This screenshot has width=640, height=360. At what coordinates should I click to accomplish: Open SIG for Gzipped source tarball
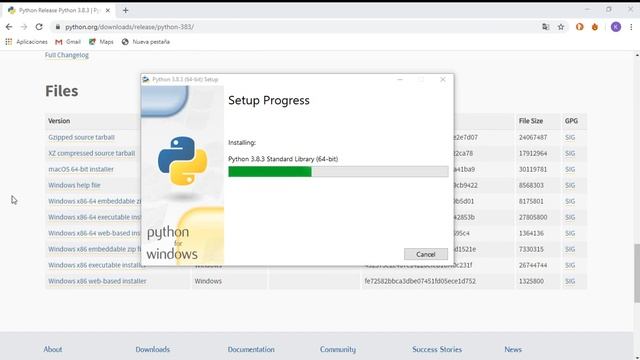coord(570,137)
